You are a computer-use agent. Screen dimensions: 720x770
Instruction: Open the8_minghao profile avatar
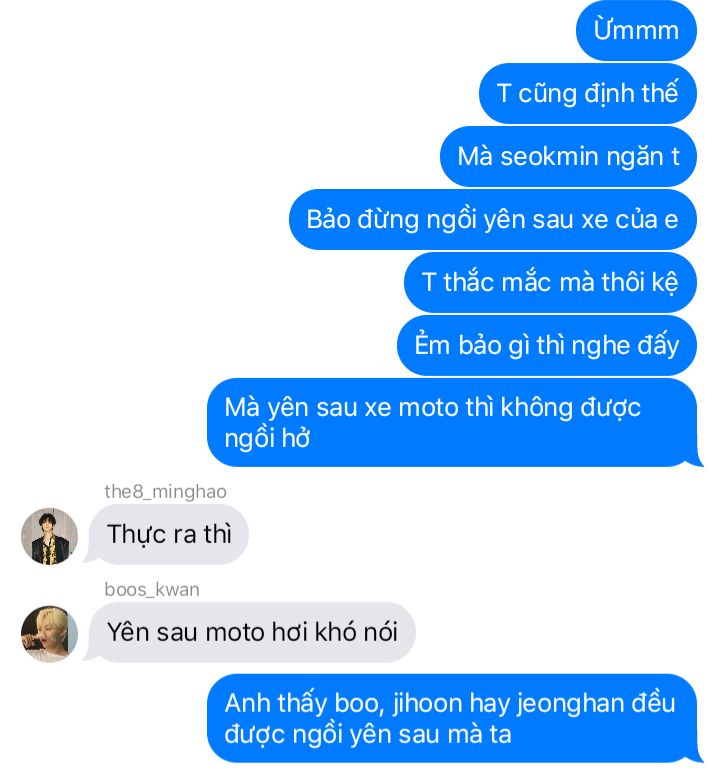point(49,536)
